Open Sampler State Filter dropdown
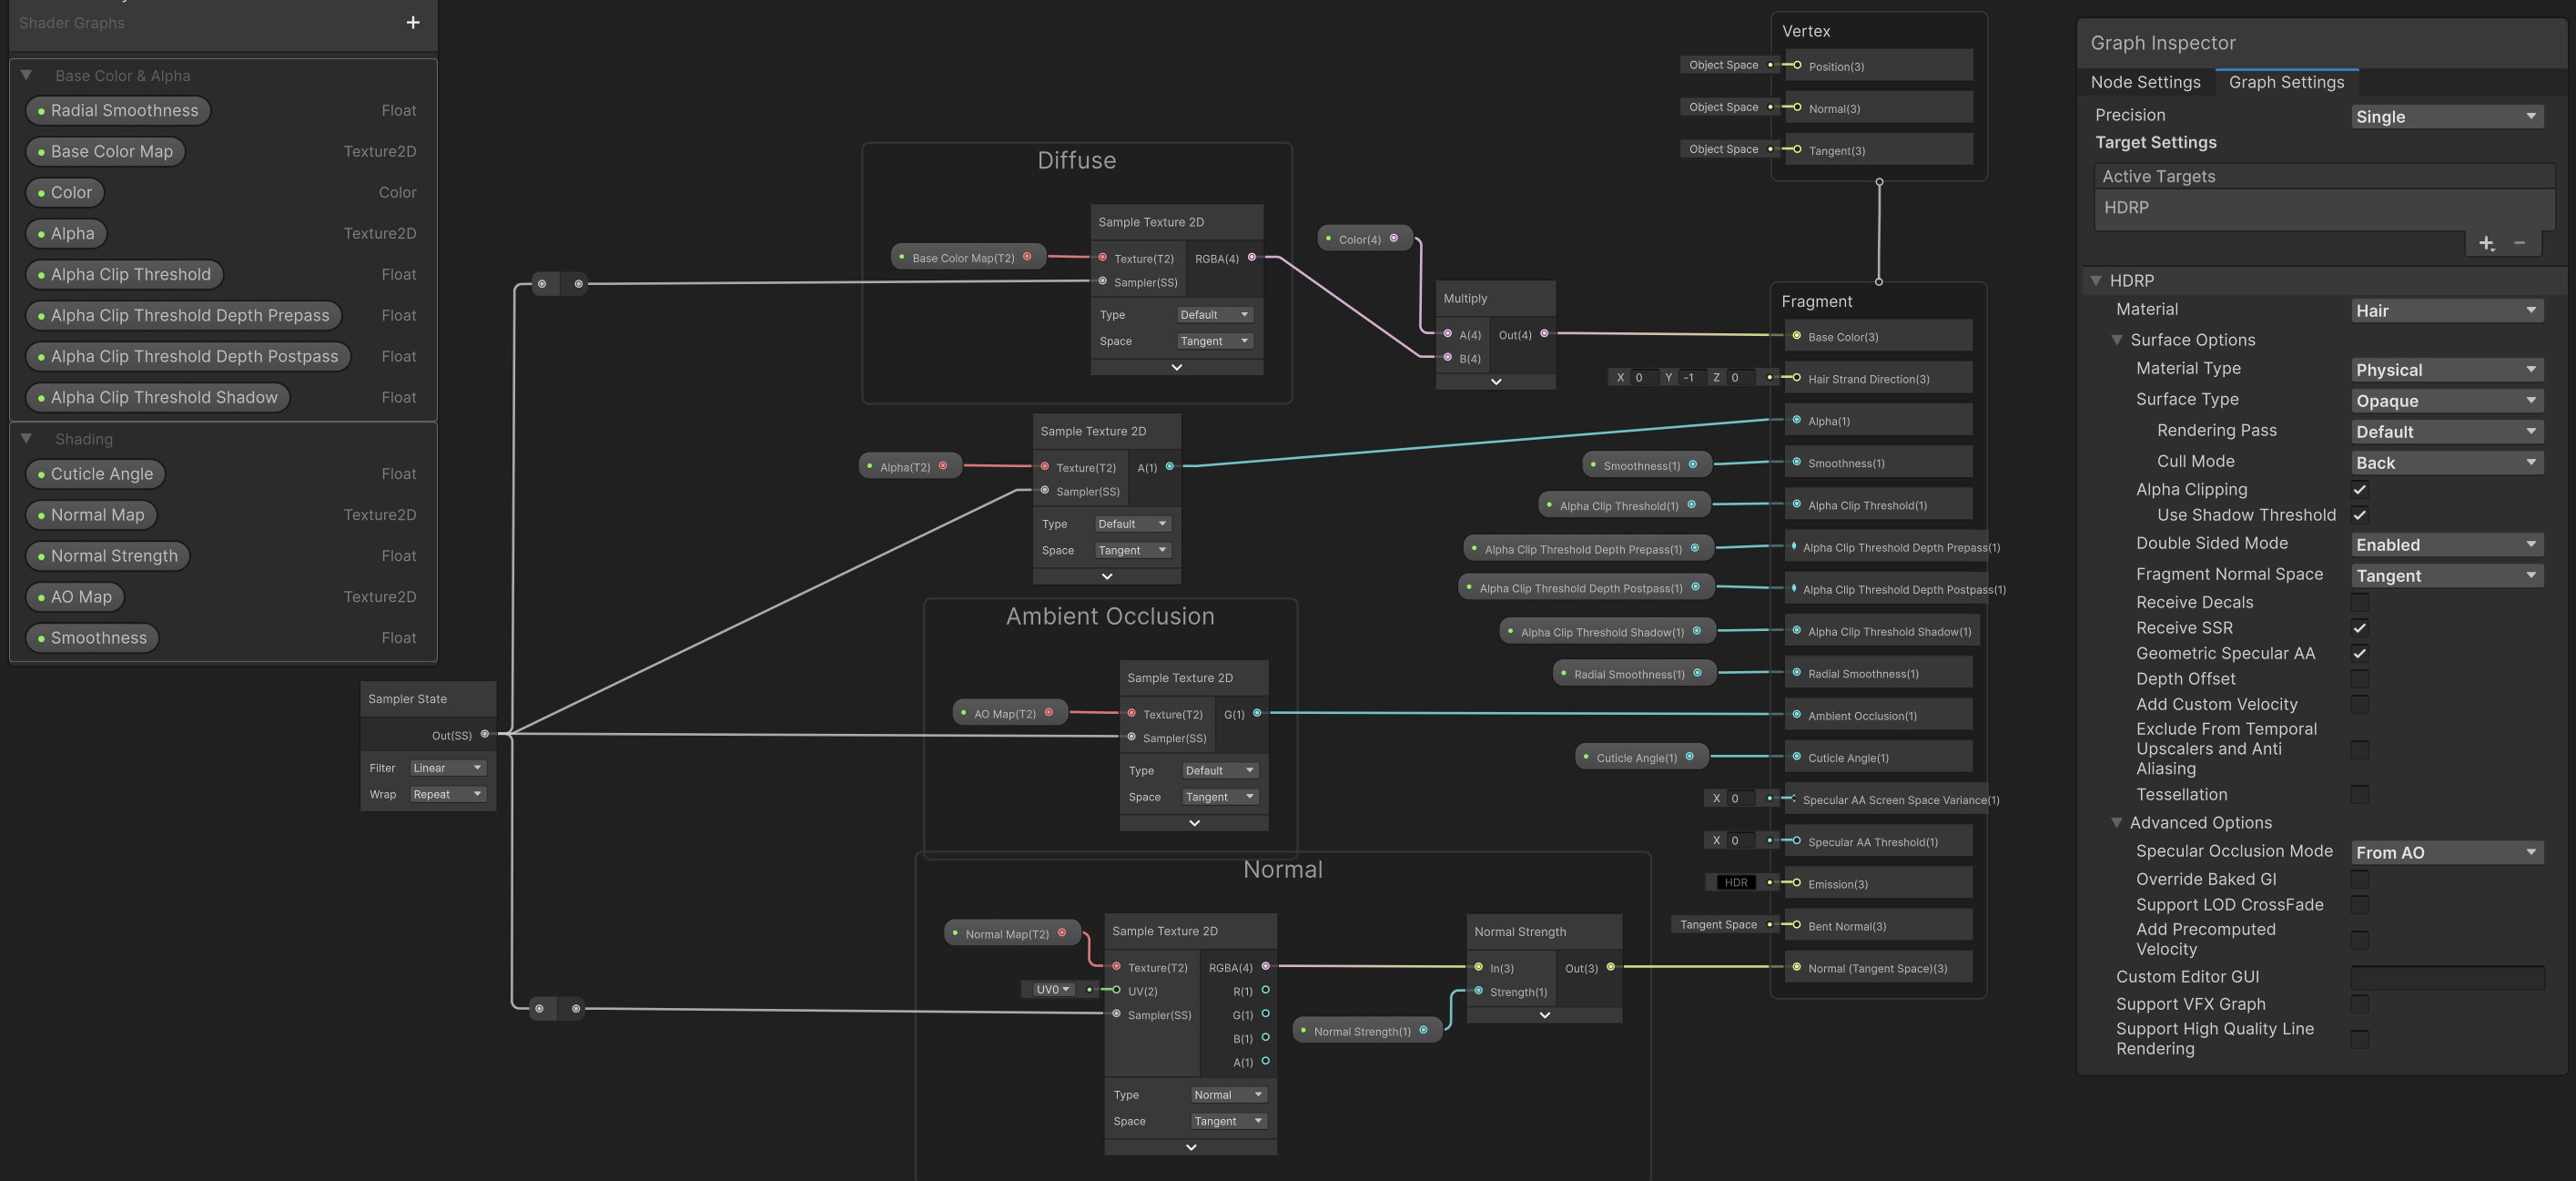This screenshot has width=2576, height=1181. (447, 768)
